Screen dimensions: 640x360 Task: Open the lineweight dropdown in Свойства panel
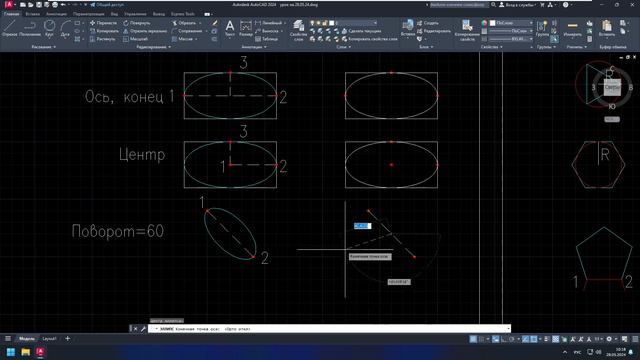511,39
